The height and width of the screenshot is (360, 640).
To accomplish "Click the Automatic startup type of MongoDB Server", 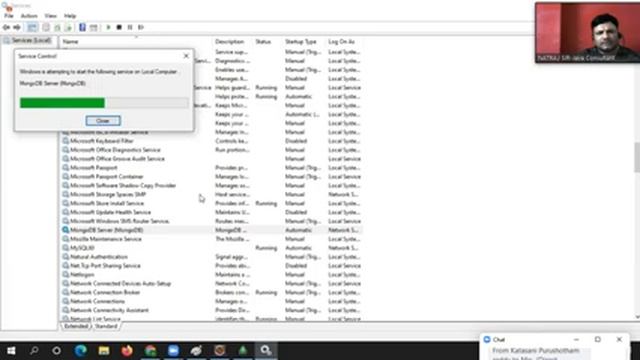I will [x=298, y=230].
